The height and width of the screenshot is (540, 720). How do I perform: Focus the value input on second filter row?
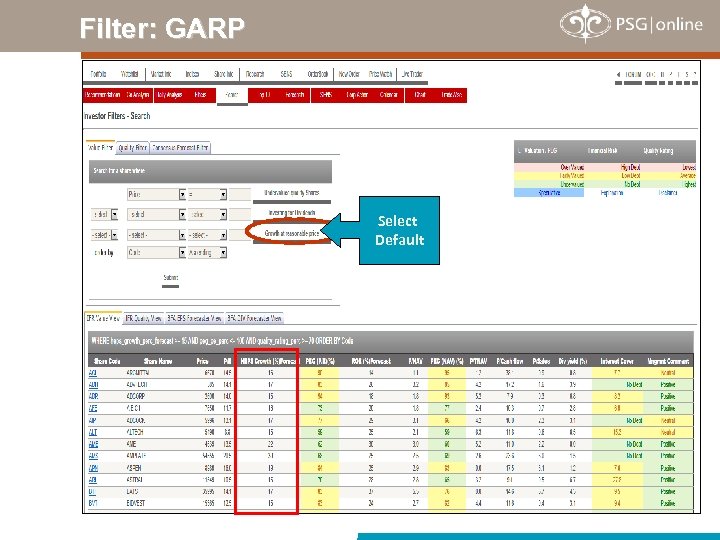click(x=240, y=214)
